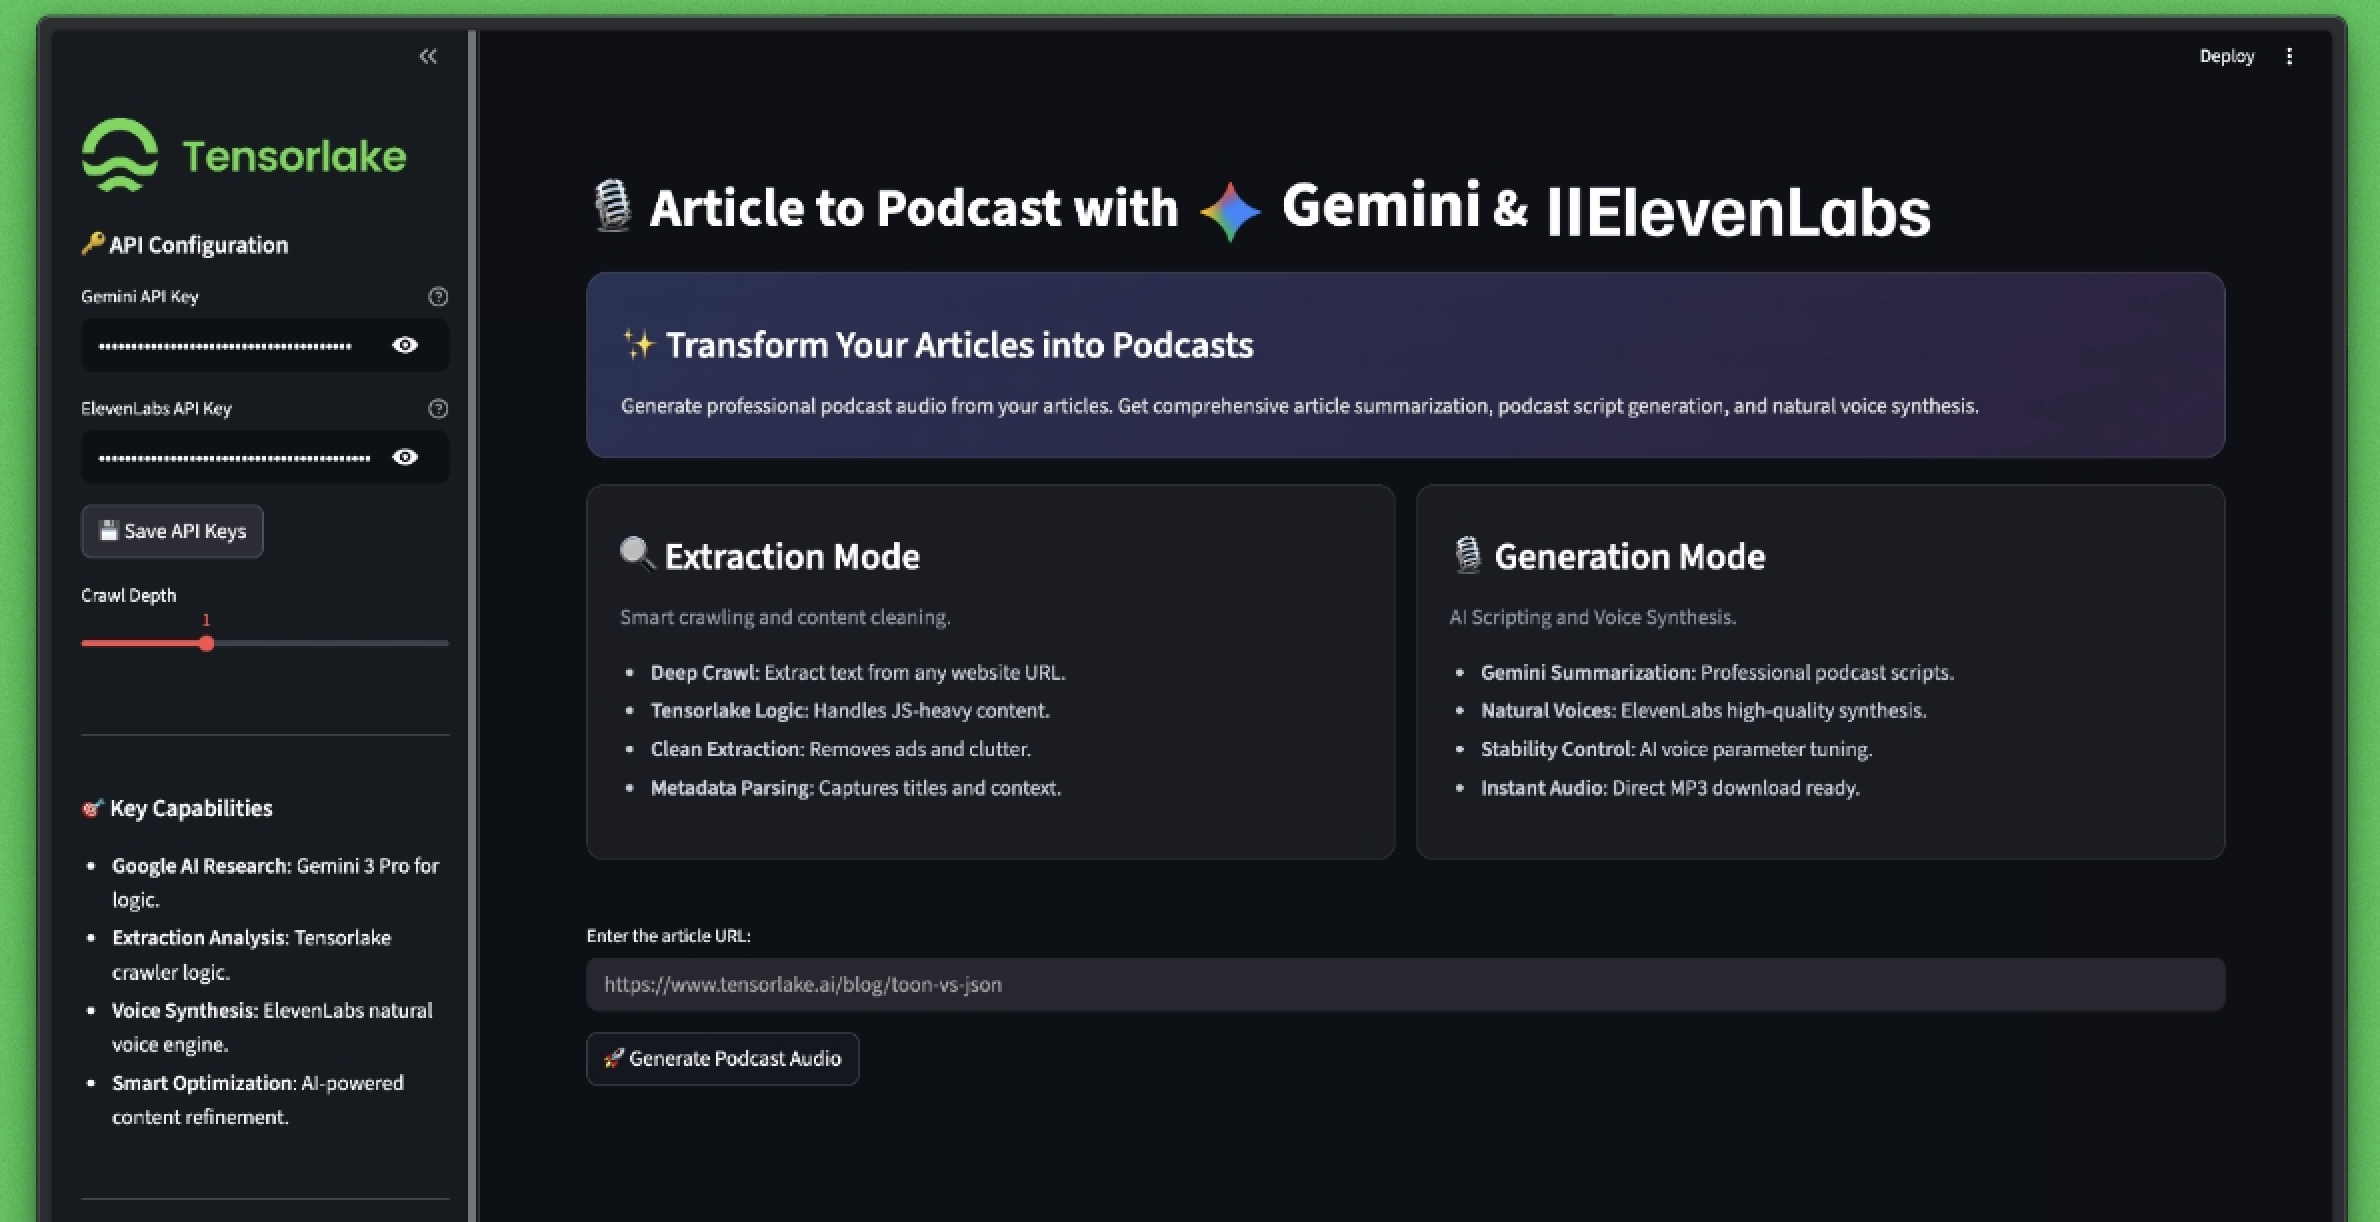Expand the Key Capabilities section
Screen dimensions: 2380x1222
(x=190, y=808)
